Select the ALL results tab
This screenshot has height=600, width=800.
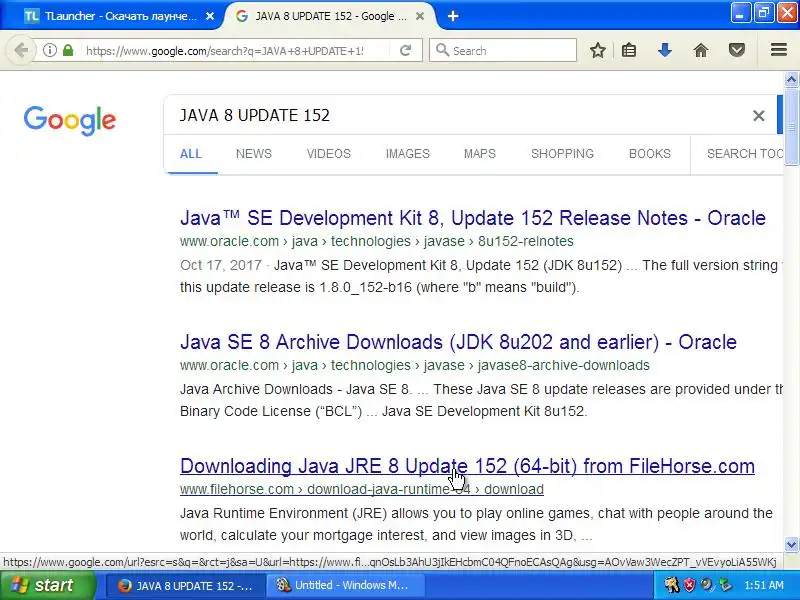point(191,154)
